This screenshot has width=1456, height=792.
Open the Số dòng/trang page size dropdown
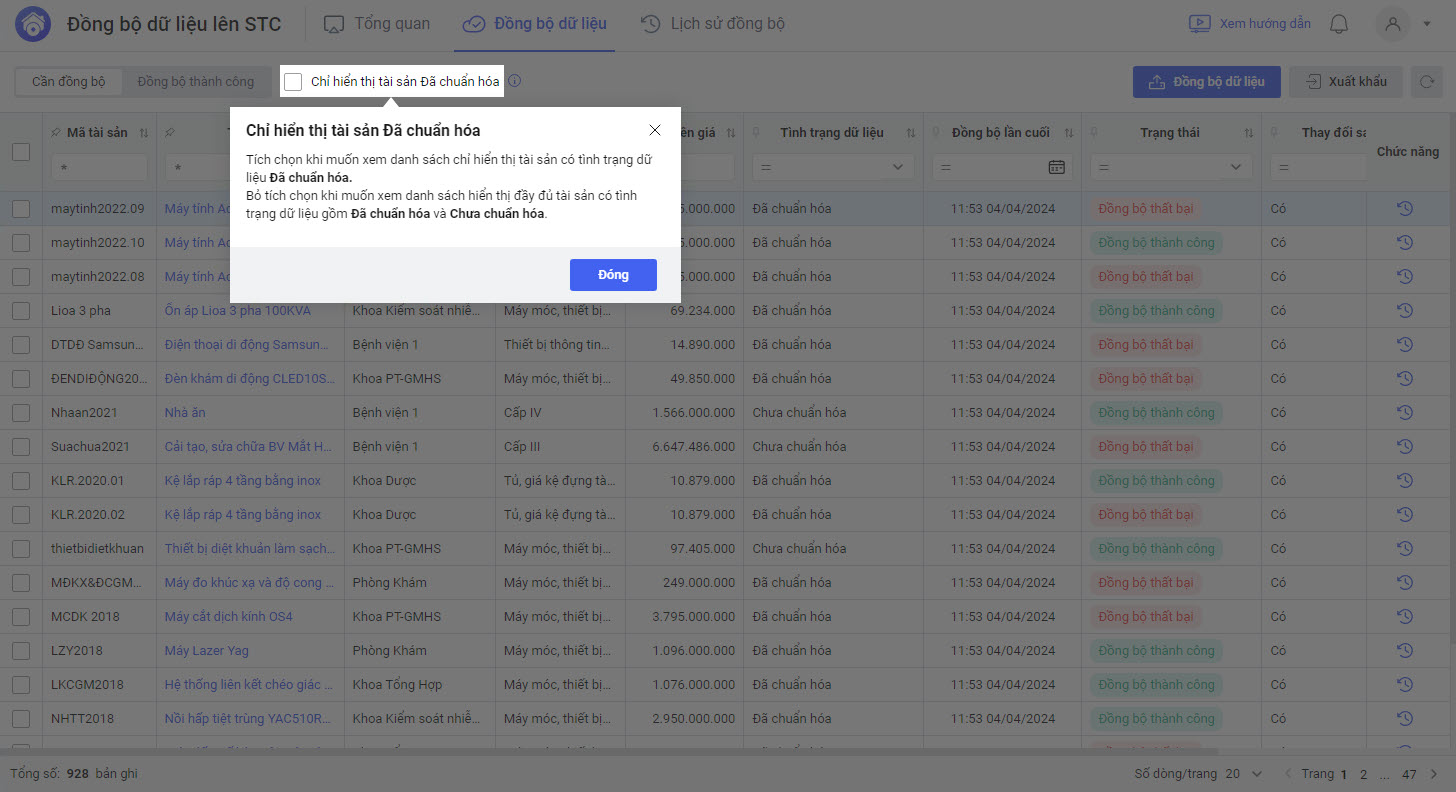[x=1245, y=774]
